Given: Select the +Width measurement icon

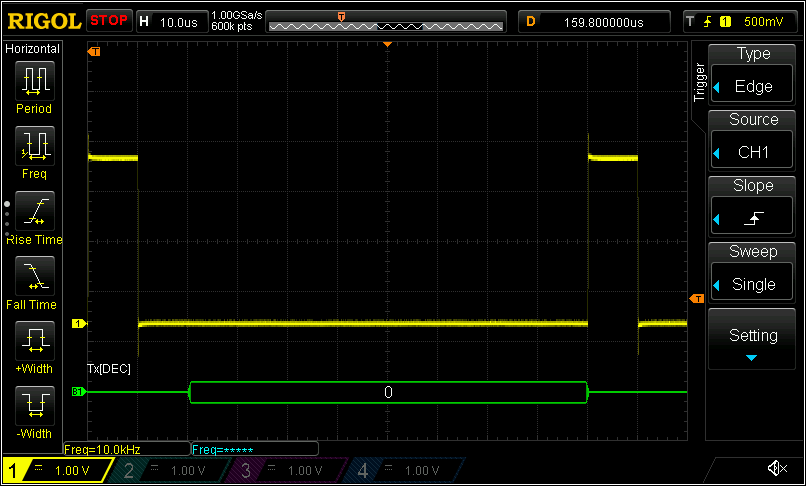Looking at the screenshot, I should point(34,341).
